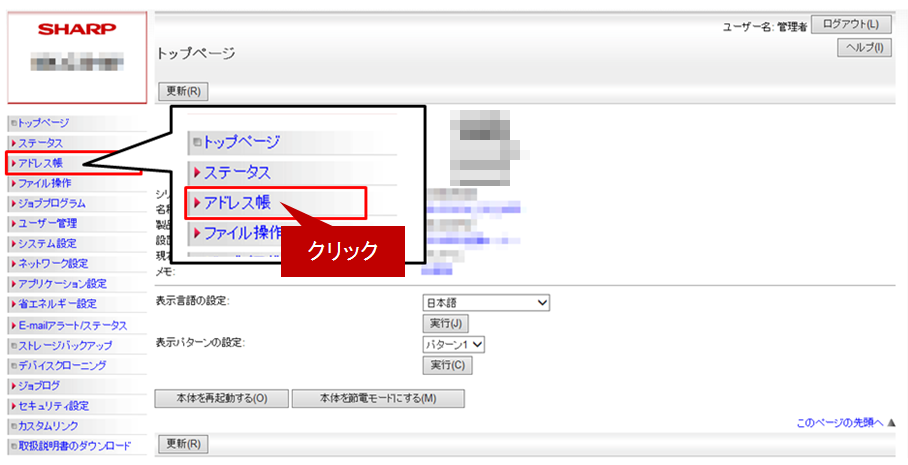Click the 実行(C) button
The width and height of the screenshot is (908, 465).
pyautogui.click(x=447, y=365)
